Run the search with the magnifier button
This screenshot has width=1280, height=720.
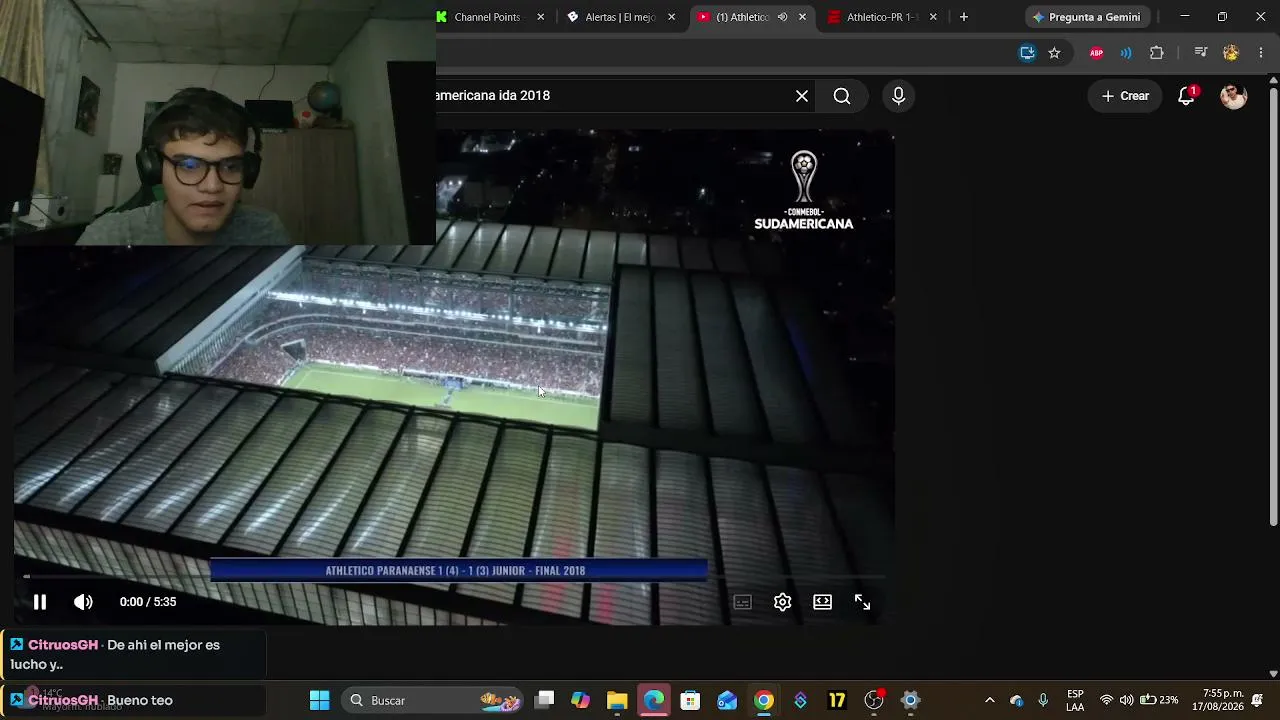[842, 96]
